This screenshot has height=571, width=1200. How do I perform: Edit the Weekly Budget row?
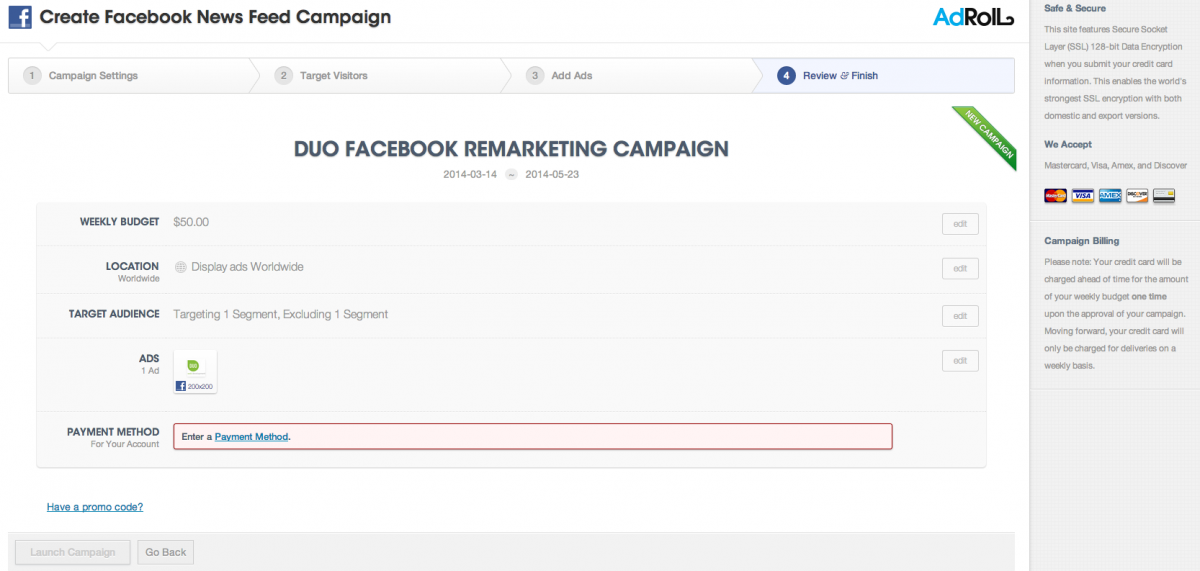(x=960, y=224)
